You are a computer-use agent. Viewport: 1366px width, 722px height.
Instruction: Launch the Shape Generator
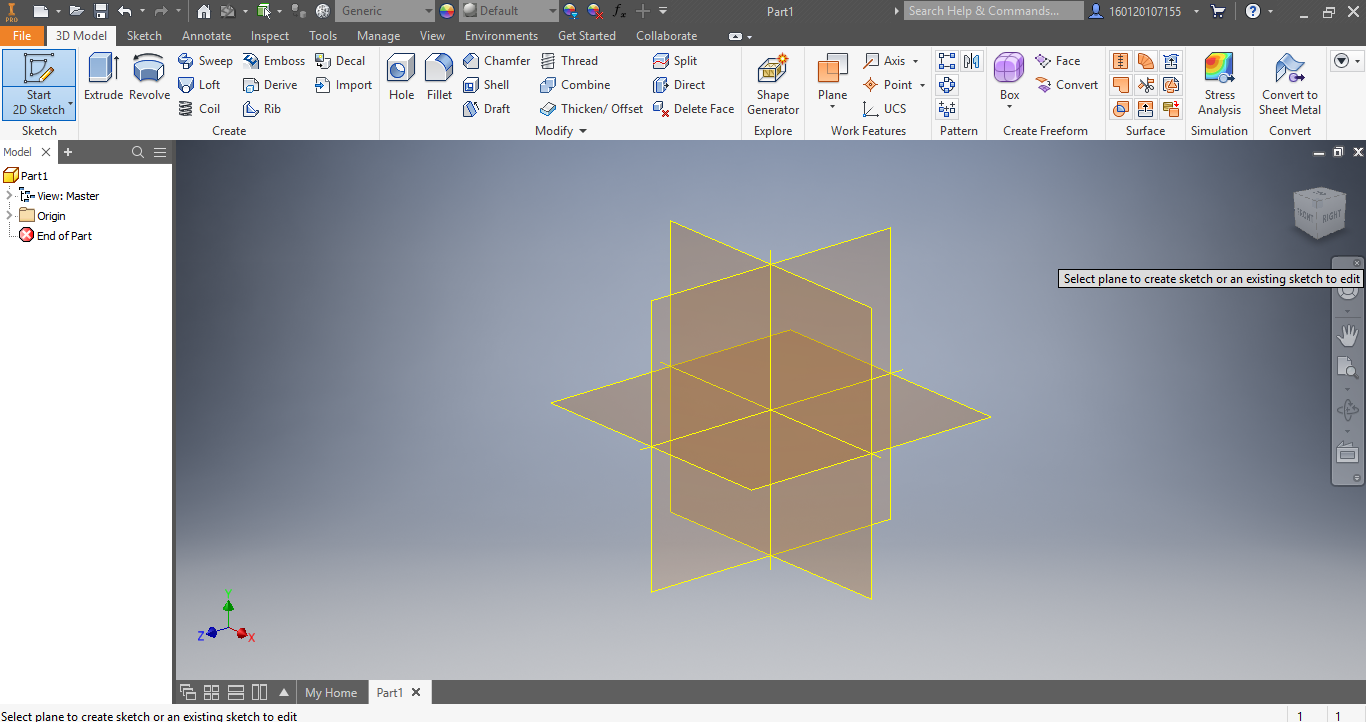click(773, 85)
